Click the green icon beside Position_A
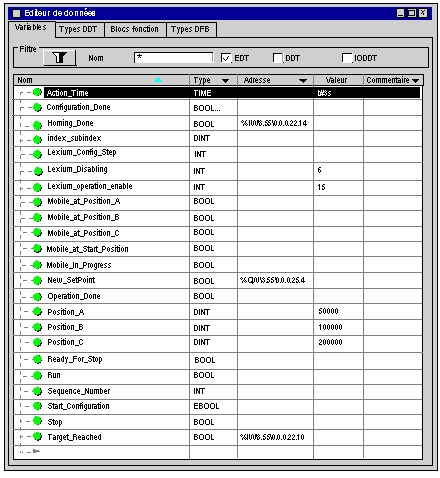Viewport: 440px width, 478px height. coord(37,312)
